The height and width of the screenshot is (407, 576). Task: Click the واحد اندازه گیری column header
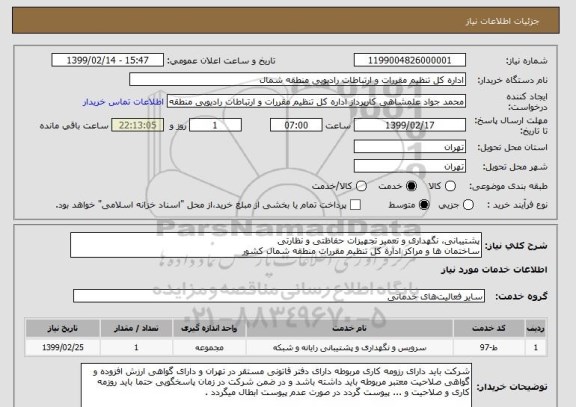point(209,328)
